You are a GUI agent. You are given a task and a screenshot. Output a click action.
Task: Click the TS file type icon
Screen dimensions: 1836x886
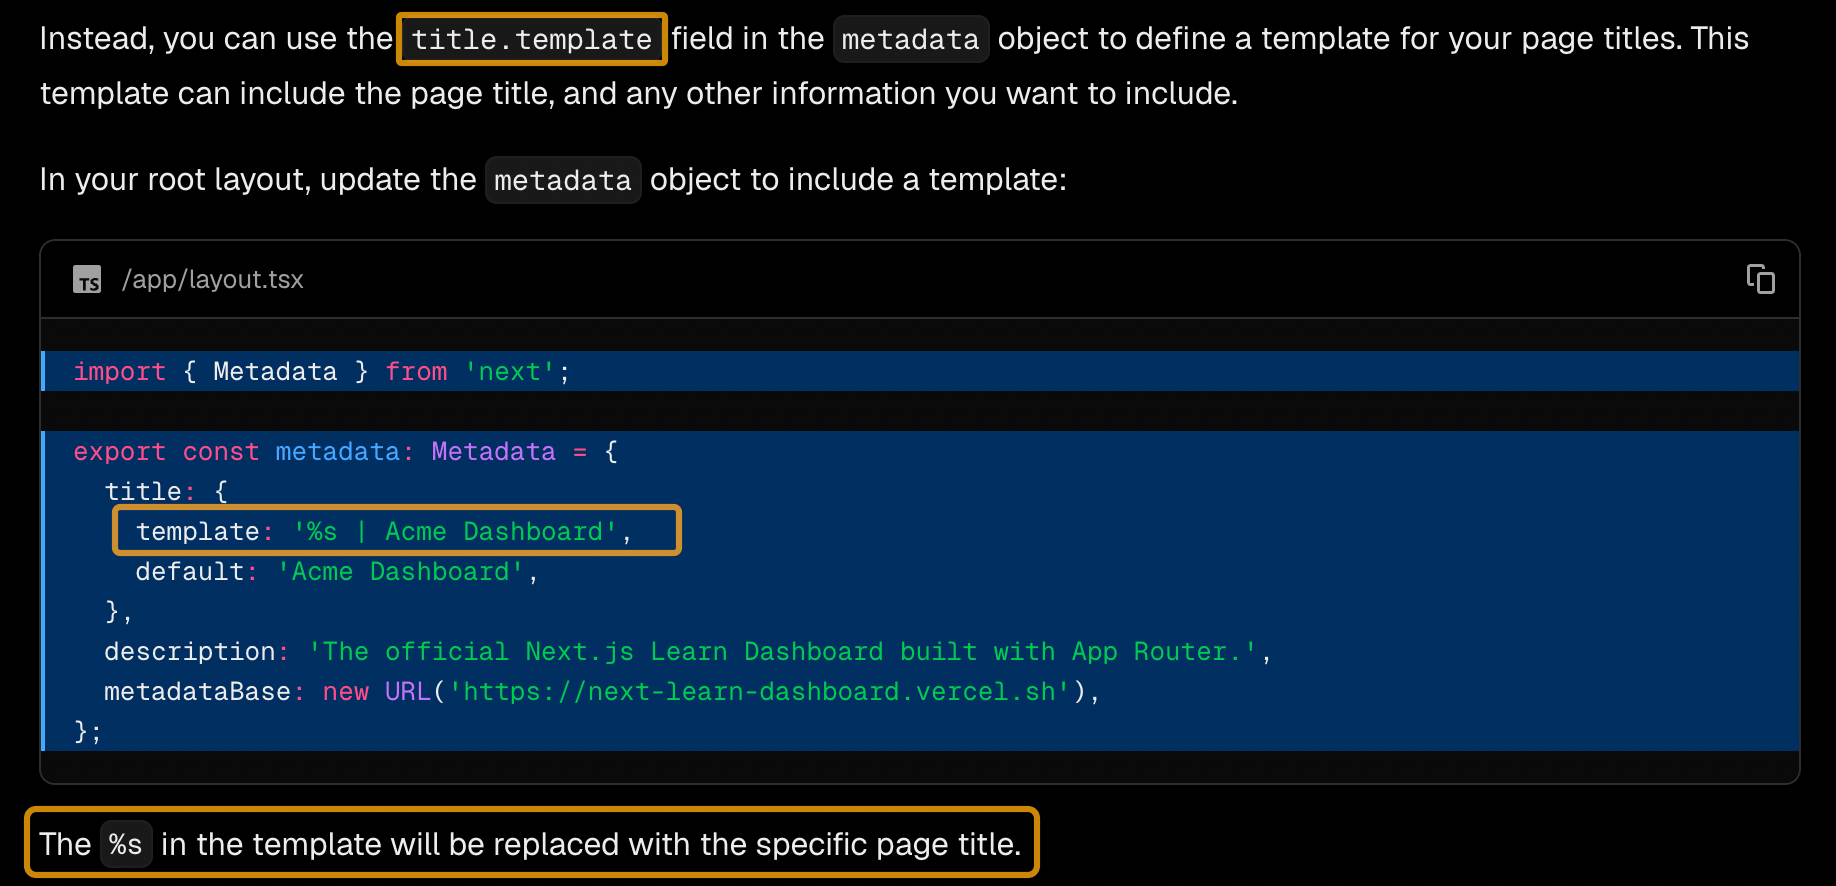[87, 280]
